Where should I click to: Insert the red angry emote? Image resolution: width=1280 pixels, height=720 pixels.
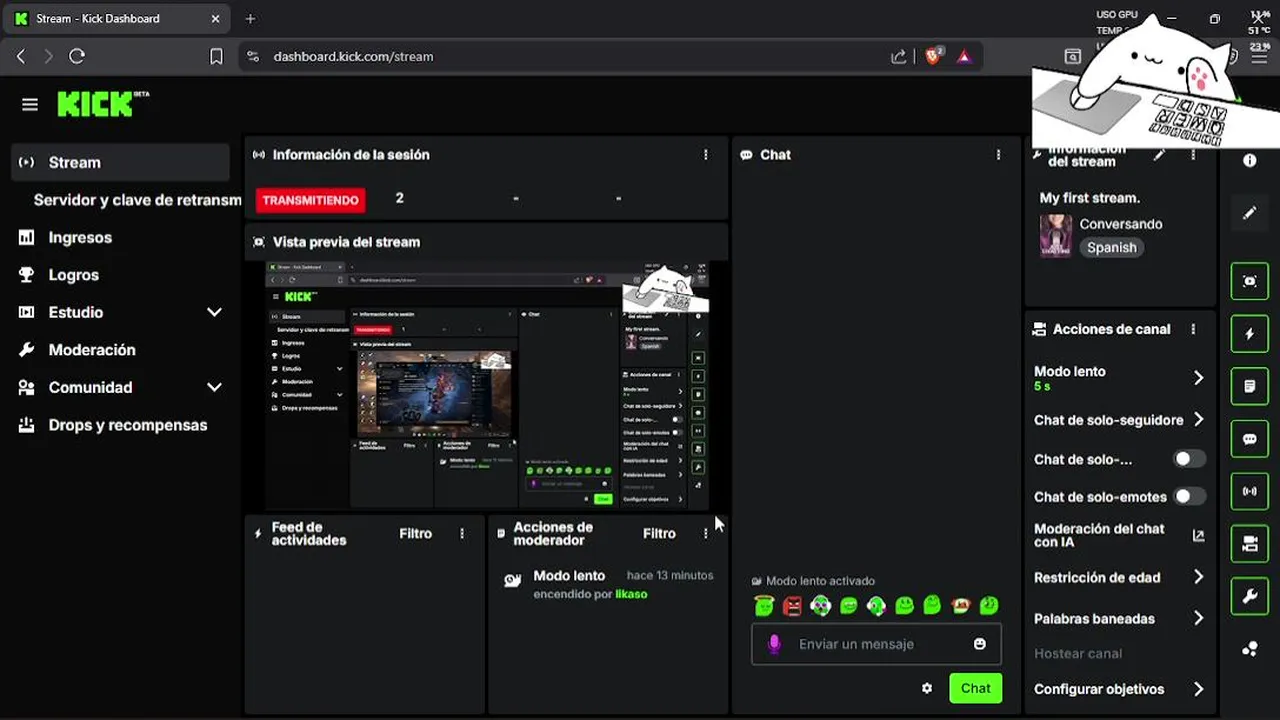pyautogui.click(x=792, y=605)
